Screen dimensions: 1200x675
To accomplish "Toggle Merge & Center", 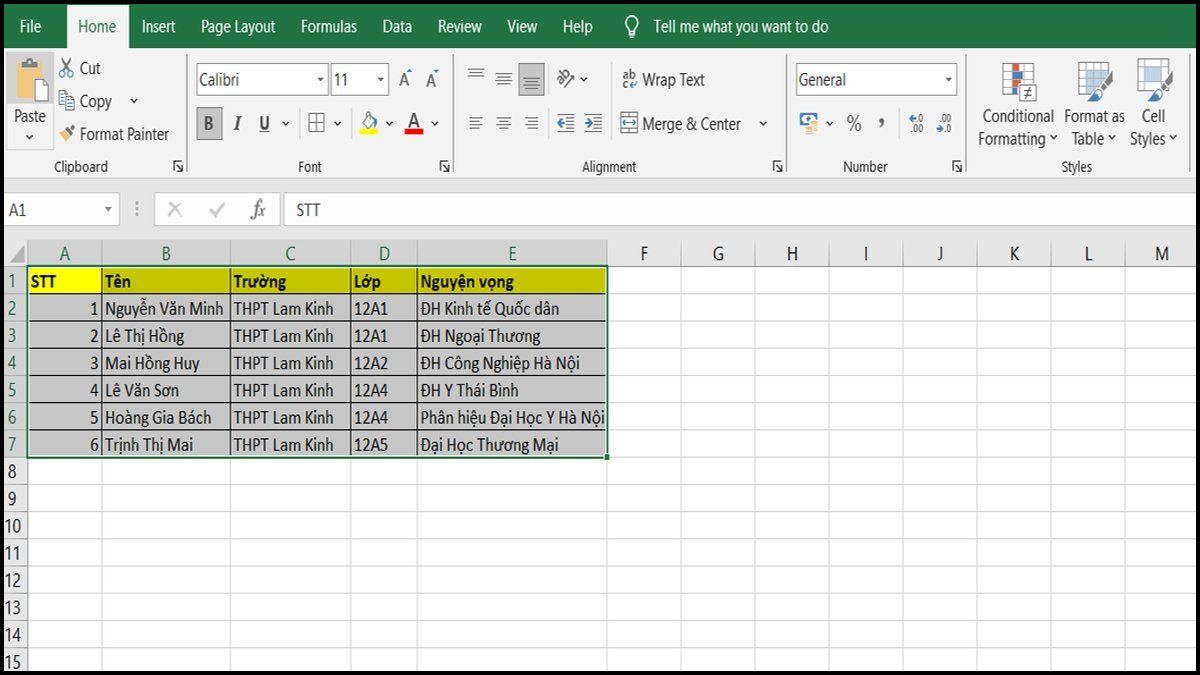I will click(681, 124).
